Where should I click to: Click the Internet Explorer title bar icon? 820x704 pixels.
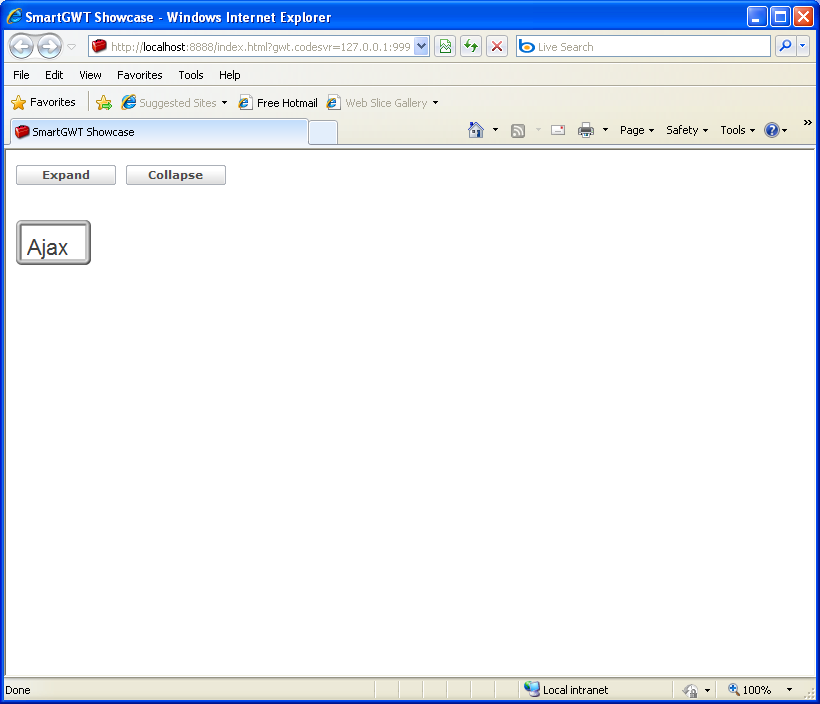(14, 17)
